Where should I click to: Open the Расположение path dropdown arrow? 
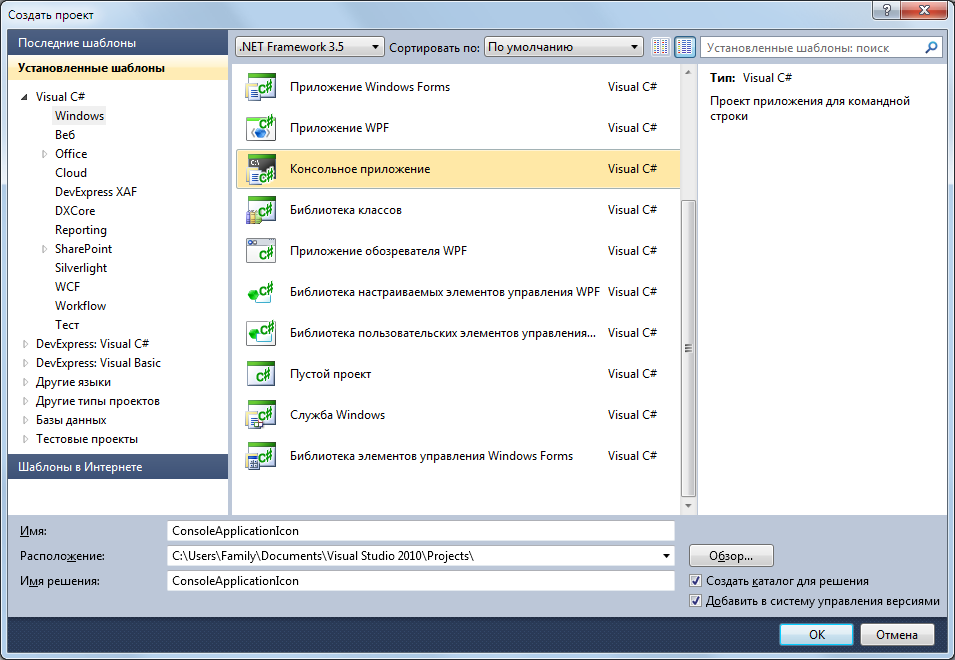(666, 556)
